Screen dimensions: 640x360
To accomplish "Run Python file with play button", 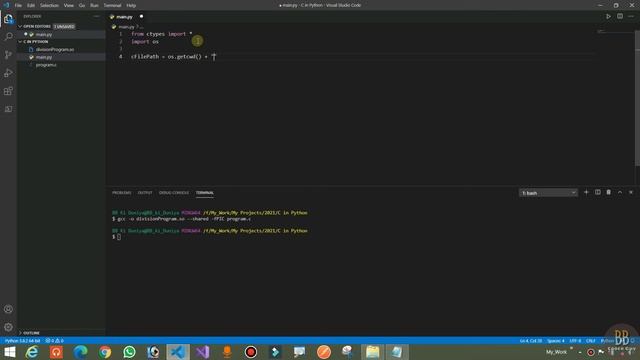I will (x=608, y=16).
